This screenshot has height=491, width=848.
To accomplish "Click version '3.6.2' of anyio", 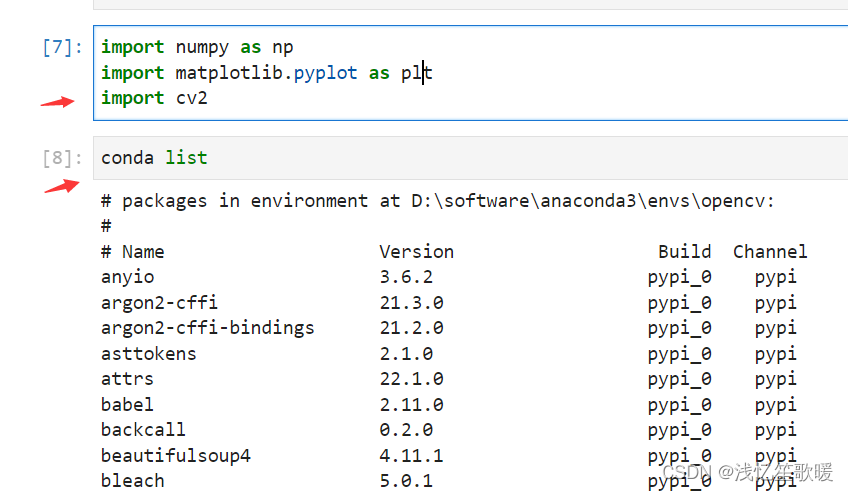I will click(406, 277).
